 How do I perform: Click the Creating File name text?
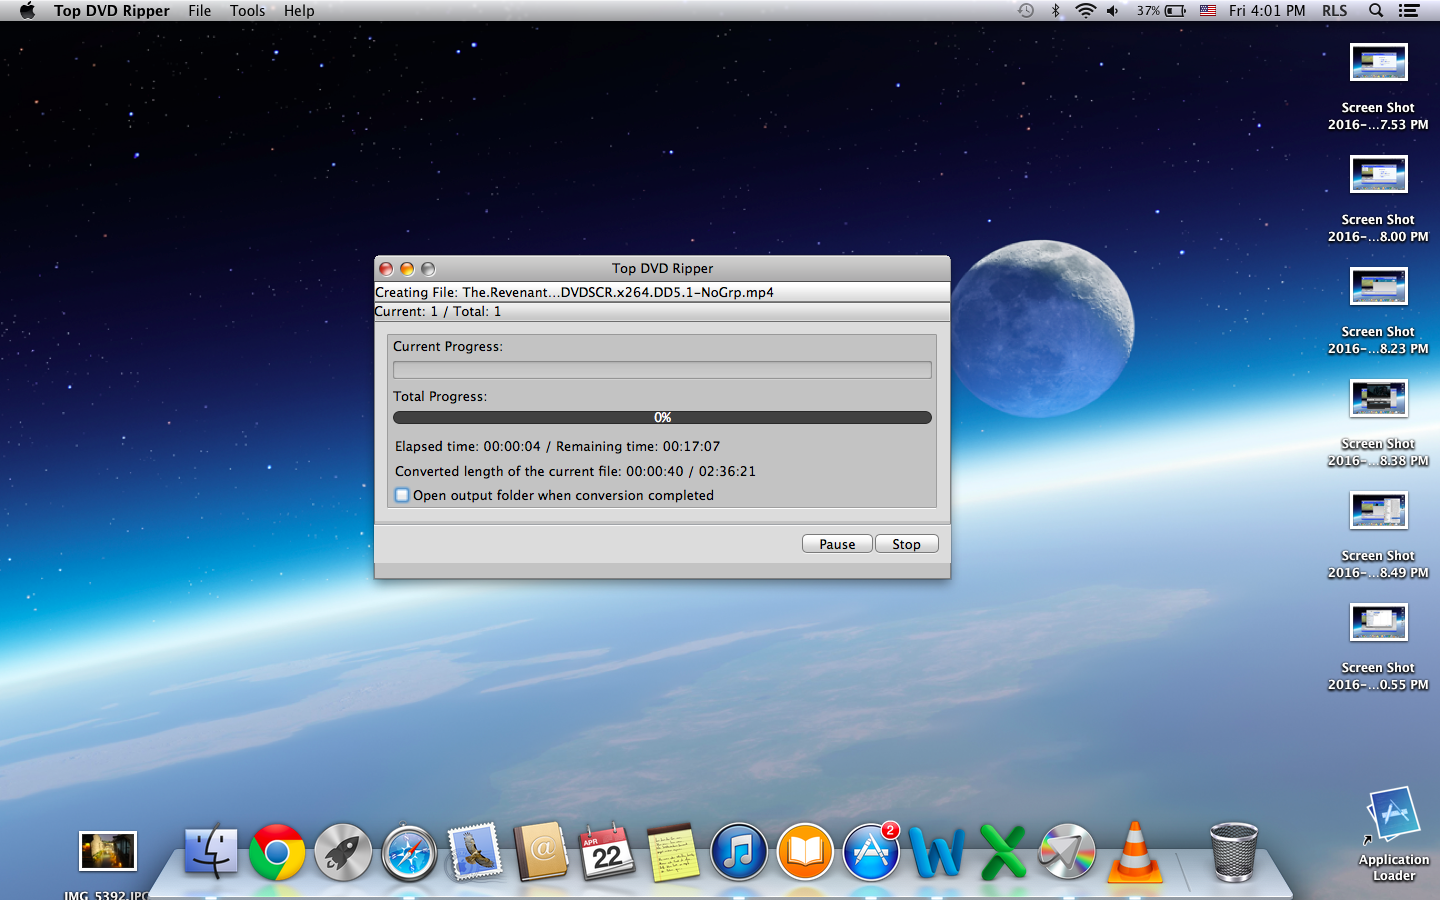tap(574, 292)
